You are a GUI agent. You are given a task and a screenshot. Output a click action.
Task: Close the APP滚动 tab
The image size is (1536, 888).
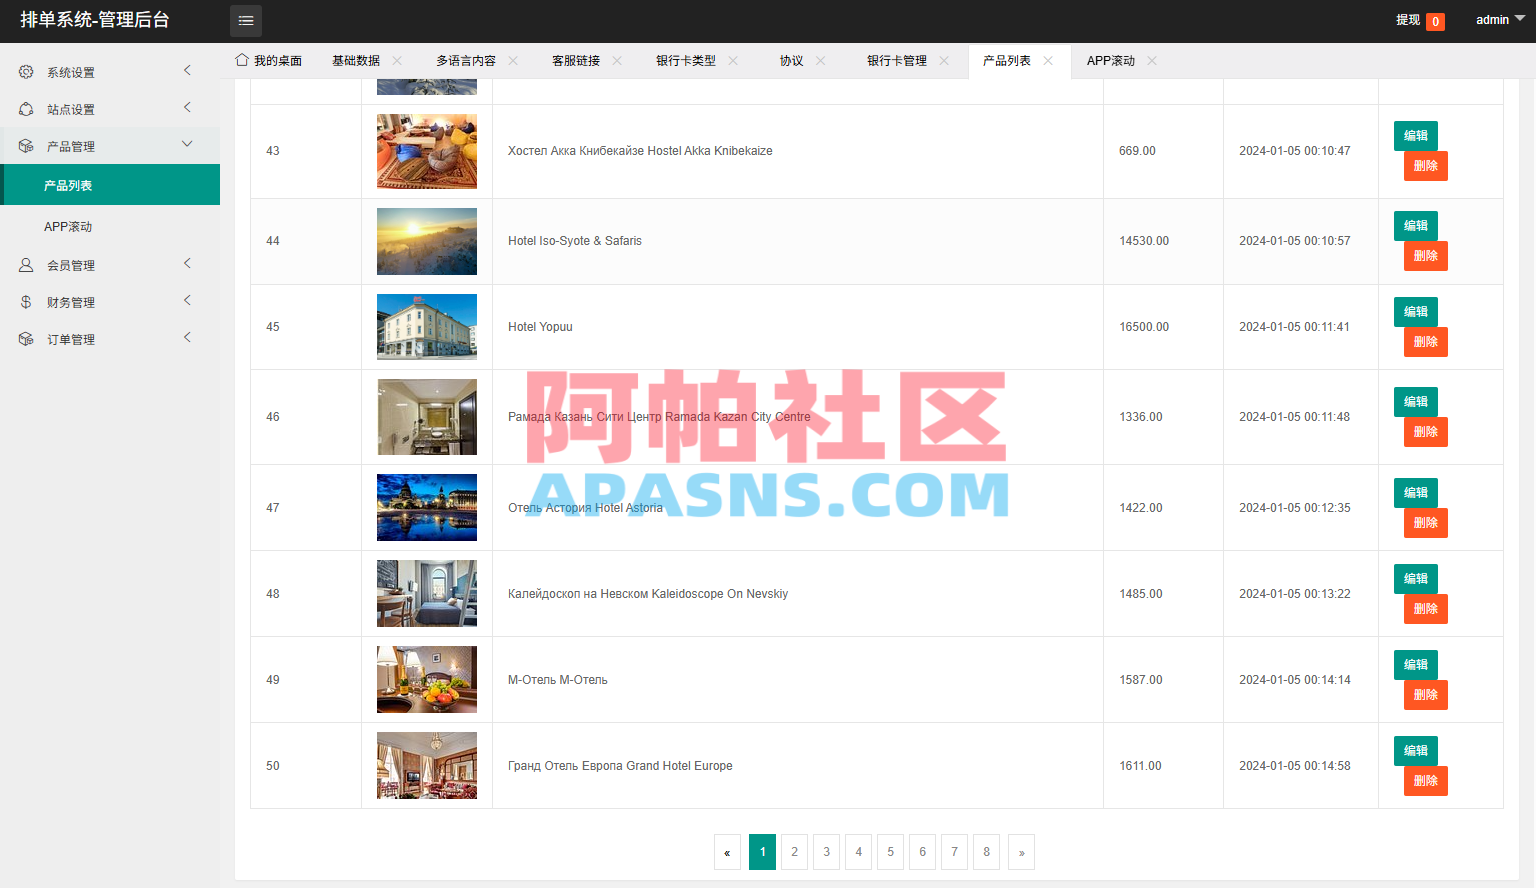point(1152,61)
